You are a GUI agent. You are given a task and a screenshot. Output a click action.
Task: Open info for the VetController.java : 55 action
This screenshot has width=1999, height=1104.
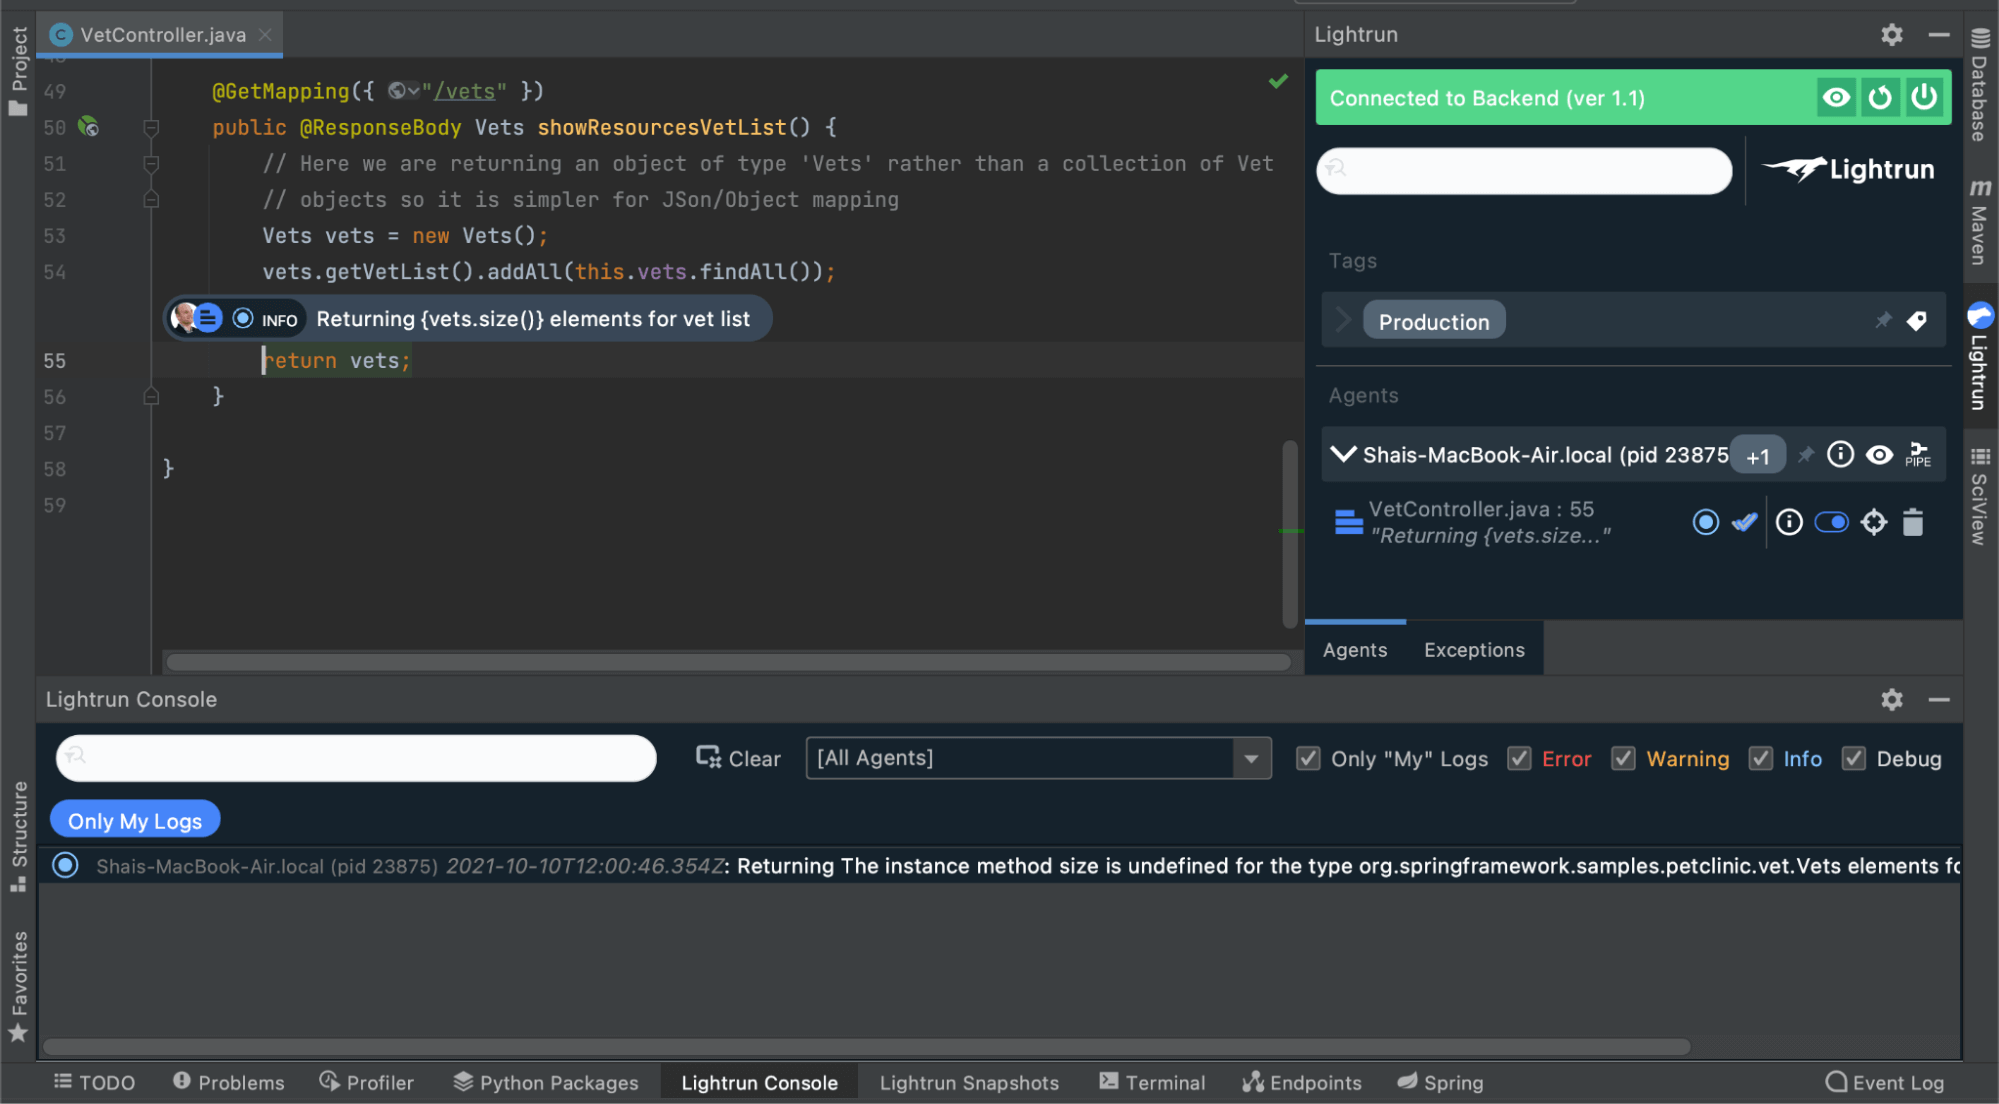(x=1789, y=522)
